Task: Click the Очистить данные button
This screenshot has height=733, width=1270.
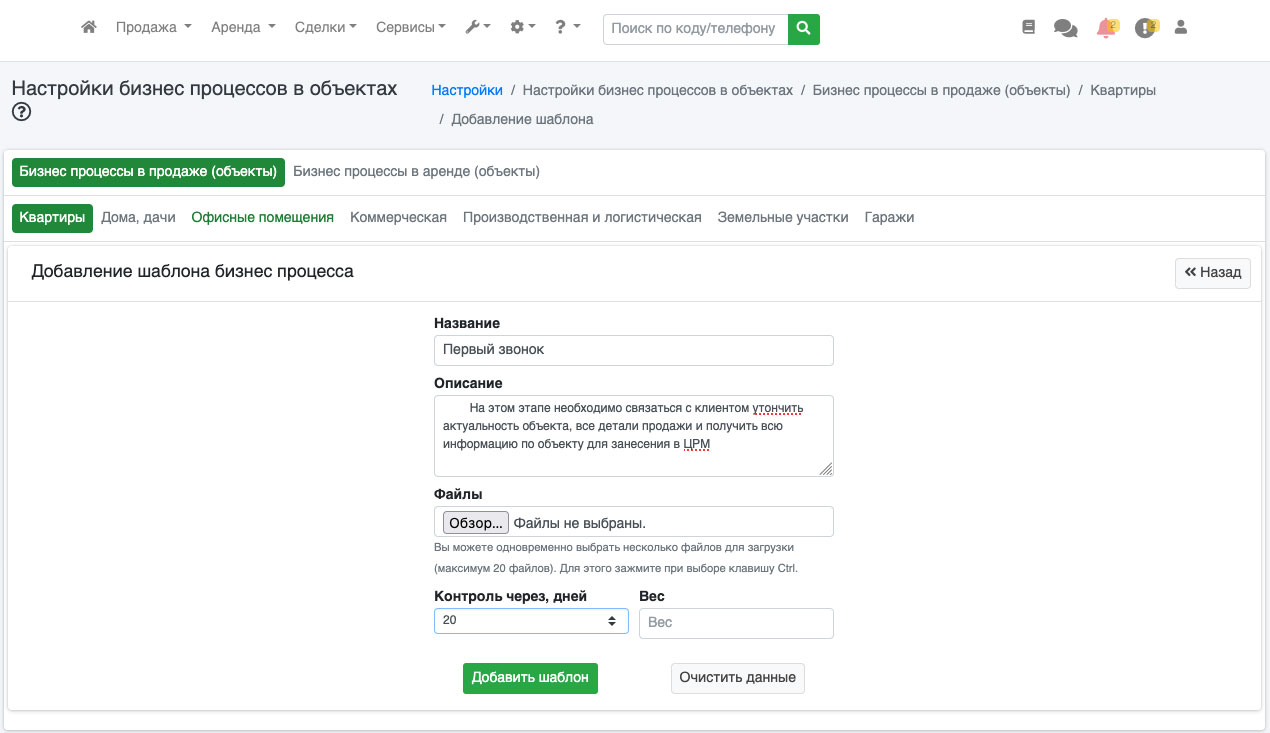Action: [x=737, y=677]
